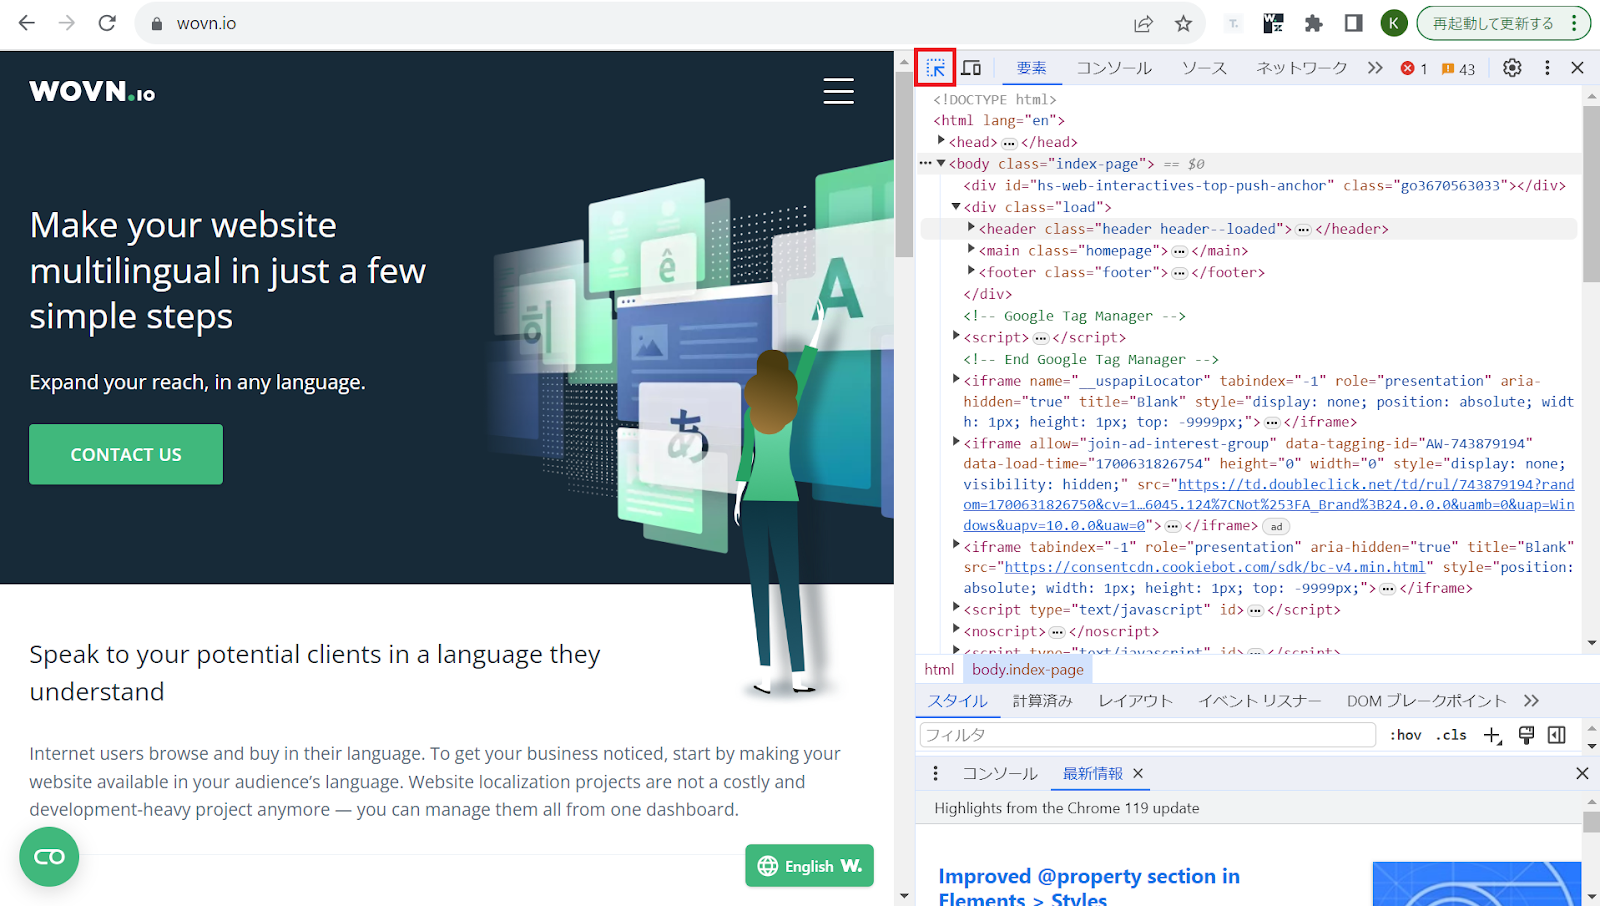The width and height of the screenshot is (1600, 906).
Task: Toggle the :hov element state panel
Action: click(x=1405, y=735)
